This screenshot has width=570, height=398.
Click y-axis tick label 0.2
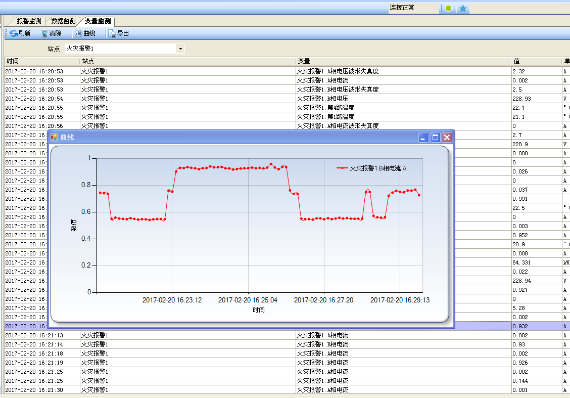click(x=86, y=265)
